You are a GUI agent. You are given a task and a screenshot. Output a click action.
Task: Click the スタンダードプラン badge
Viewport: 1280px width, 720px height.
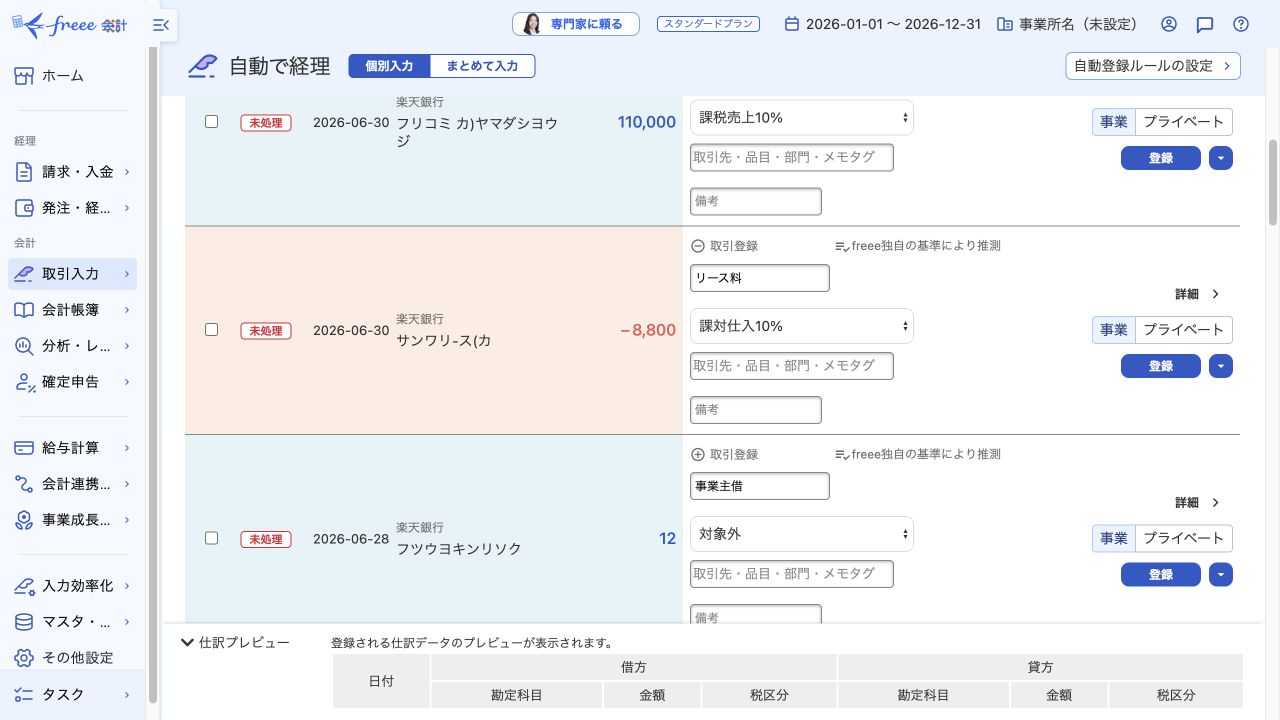(708, 24)
